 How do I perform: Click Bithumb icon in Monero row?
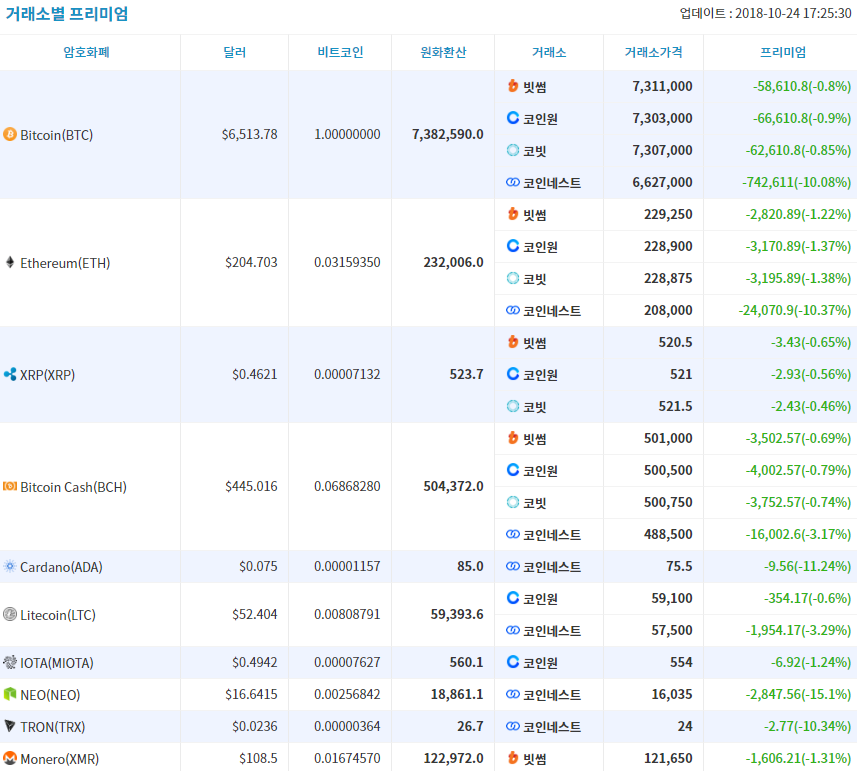513,758
